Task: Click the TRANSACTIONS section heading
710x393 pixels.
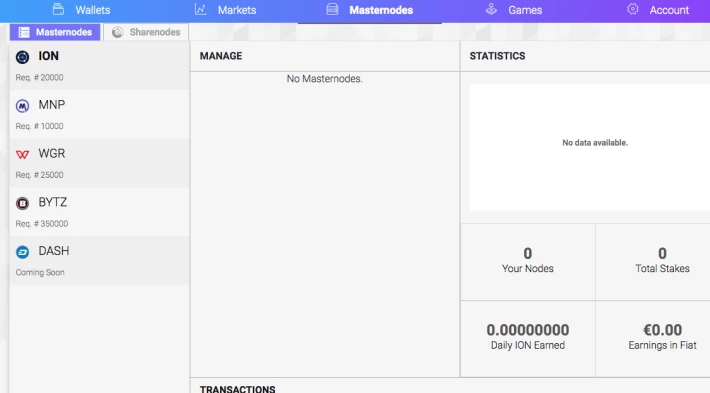Action: 237,389
